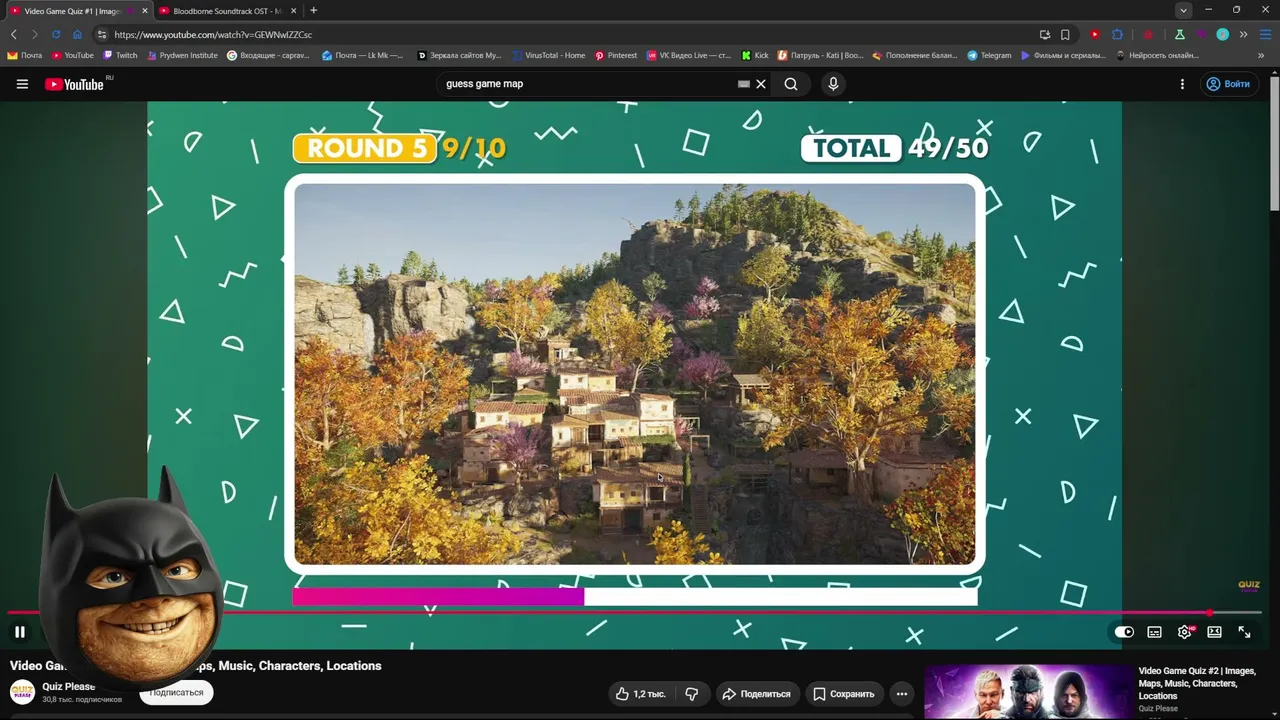Open the YouTube three-dot settings menu
This screenshot has width=1280, height=720.
point(1182,84)
